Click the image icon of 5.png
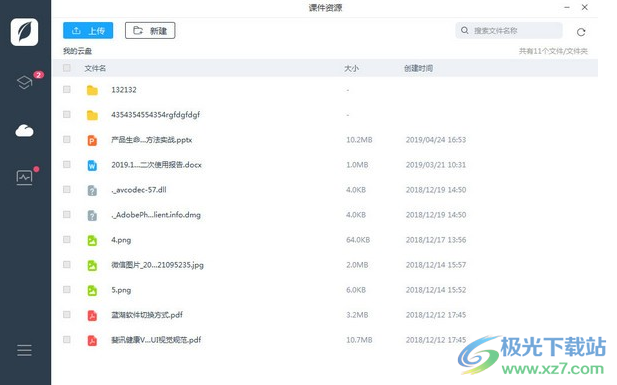 click(x=92, y=290)
